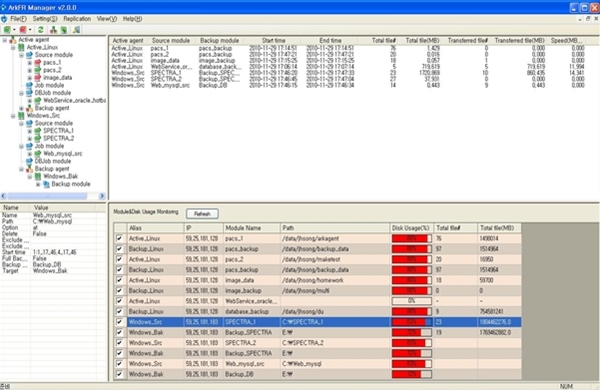Click the Alias column header
This screenshot has height=390, width=600.
tap(155, 228)
